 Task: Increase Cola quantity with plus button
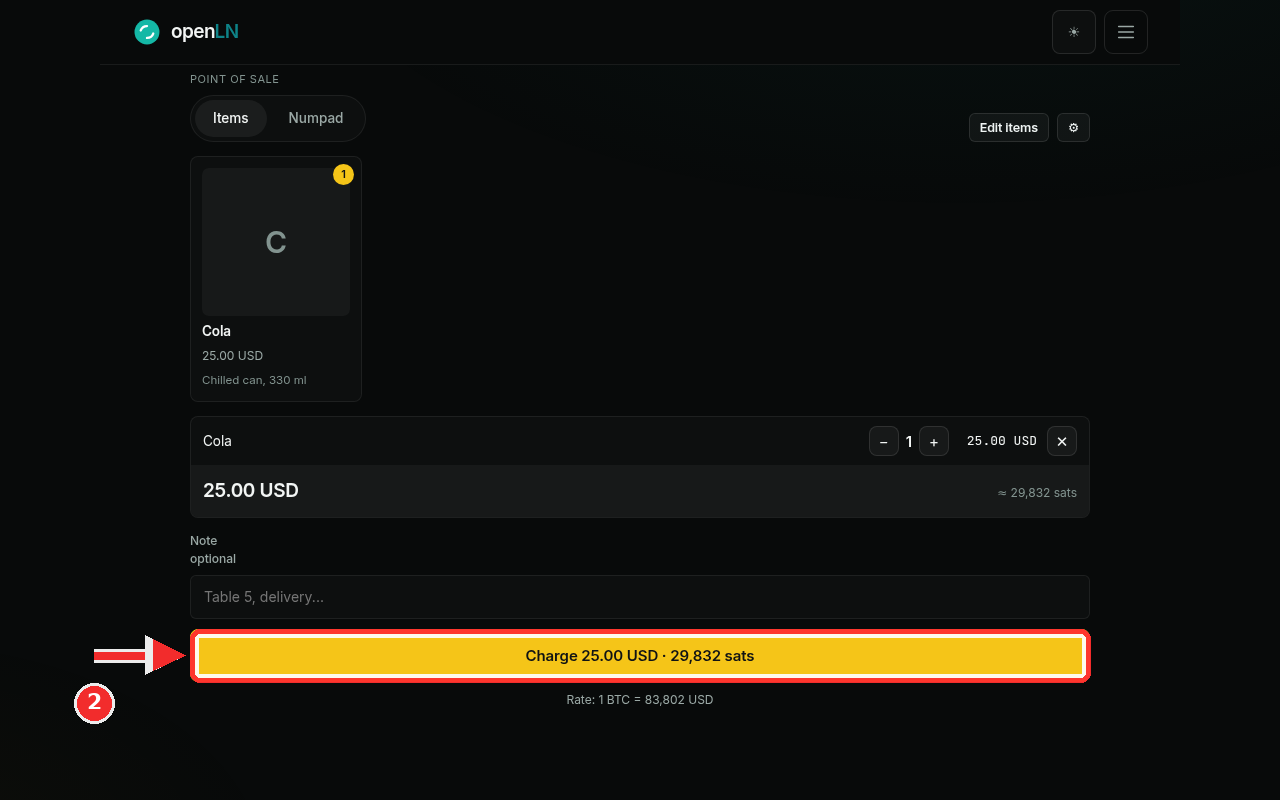click(x=934, y=441)
